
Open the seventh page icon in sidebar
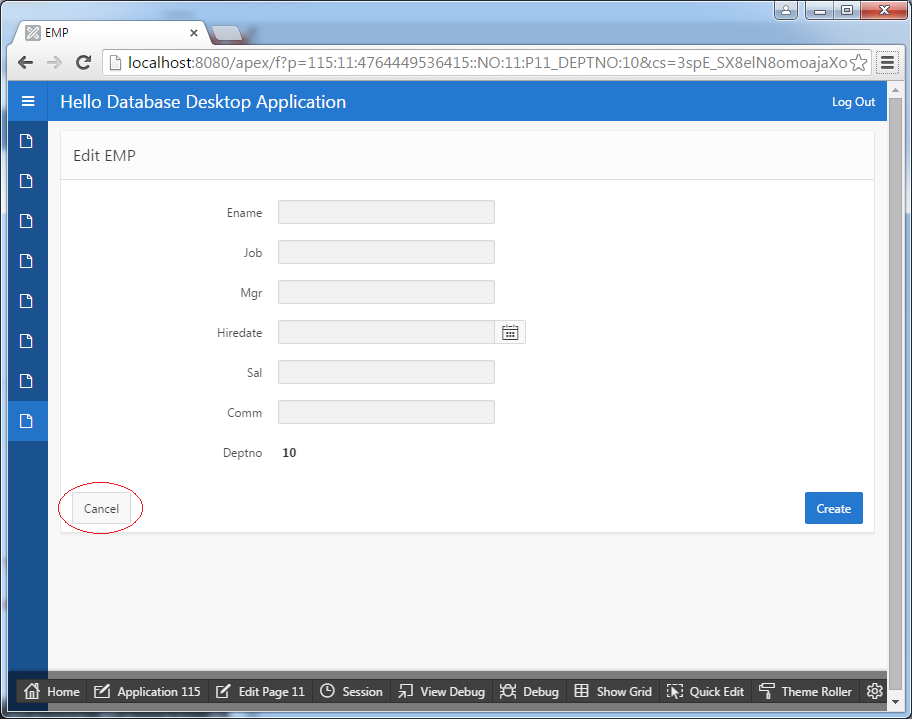[x=27, y=381]
